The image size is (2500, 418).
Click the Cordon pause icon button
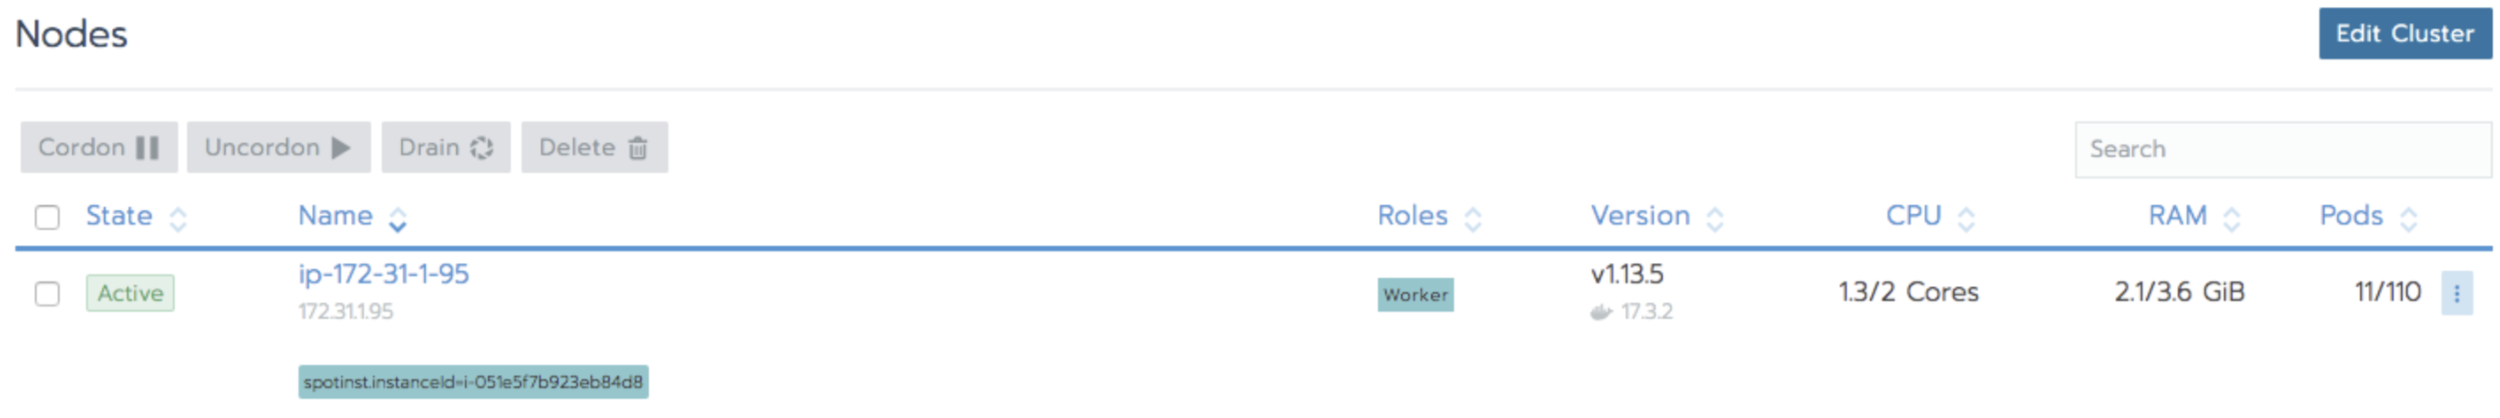tap(99, 148)
